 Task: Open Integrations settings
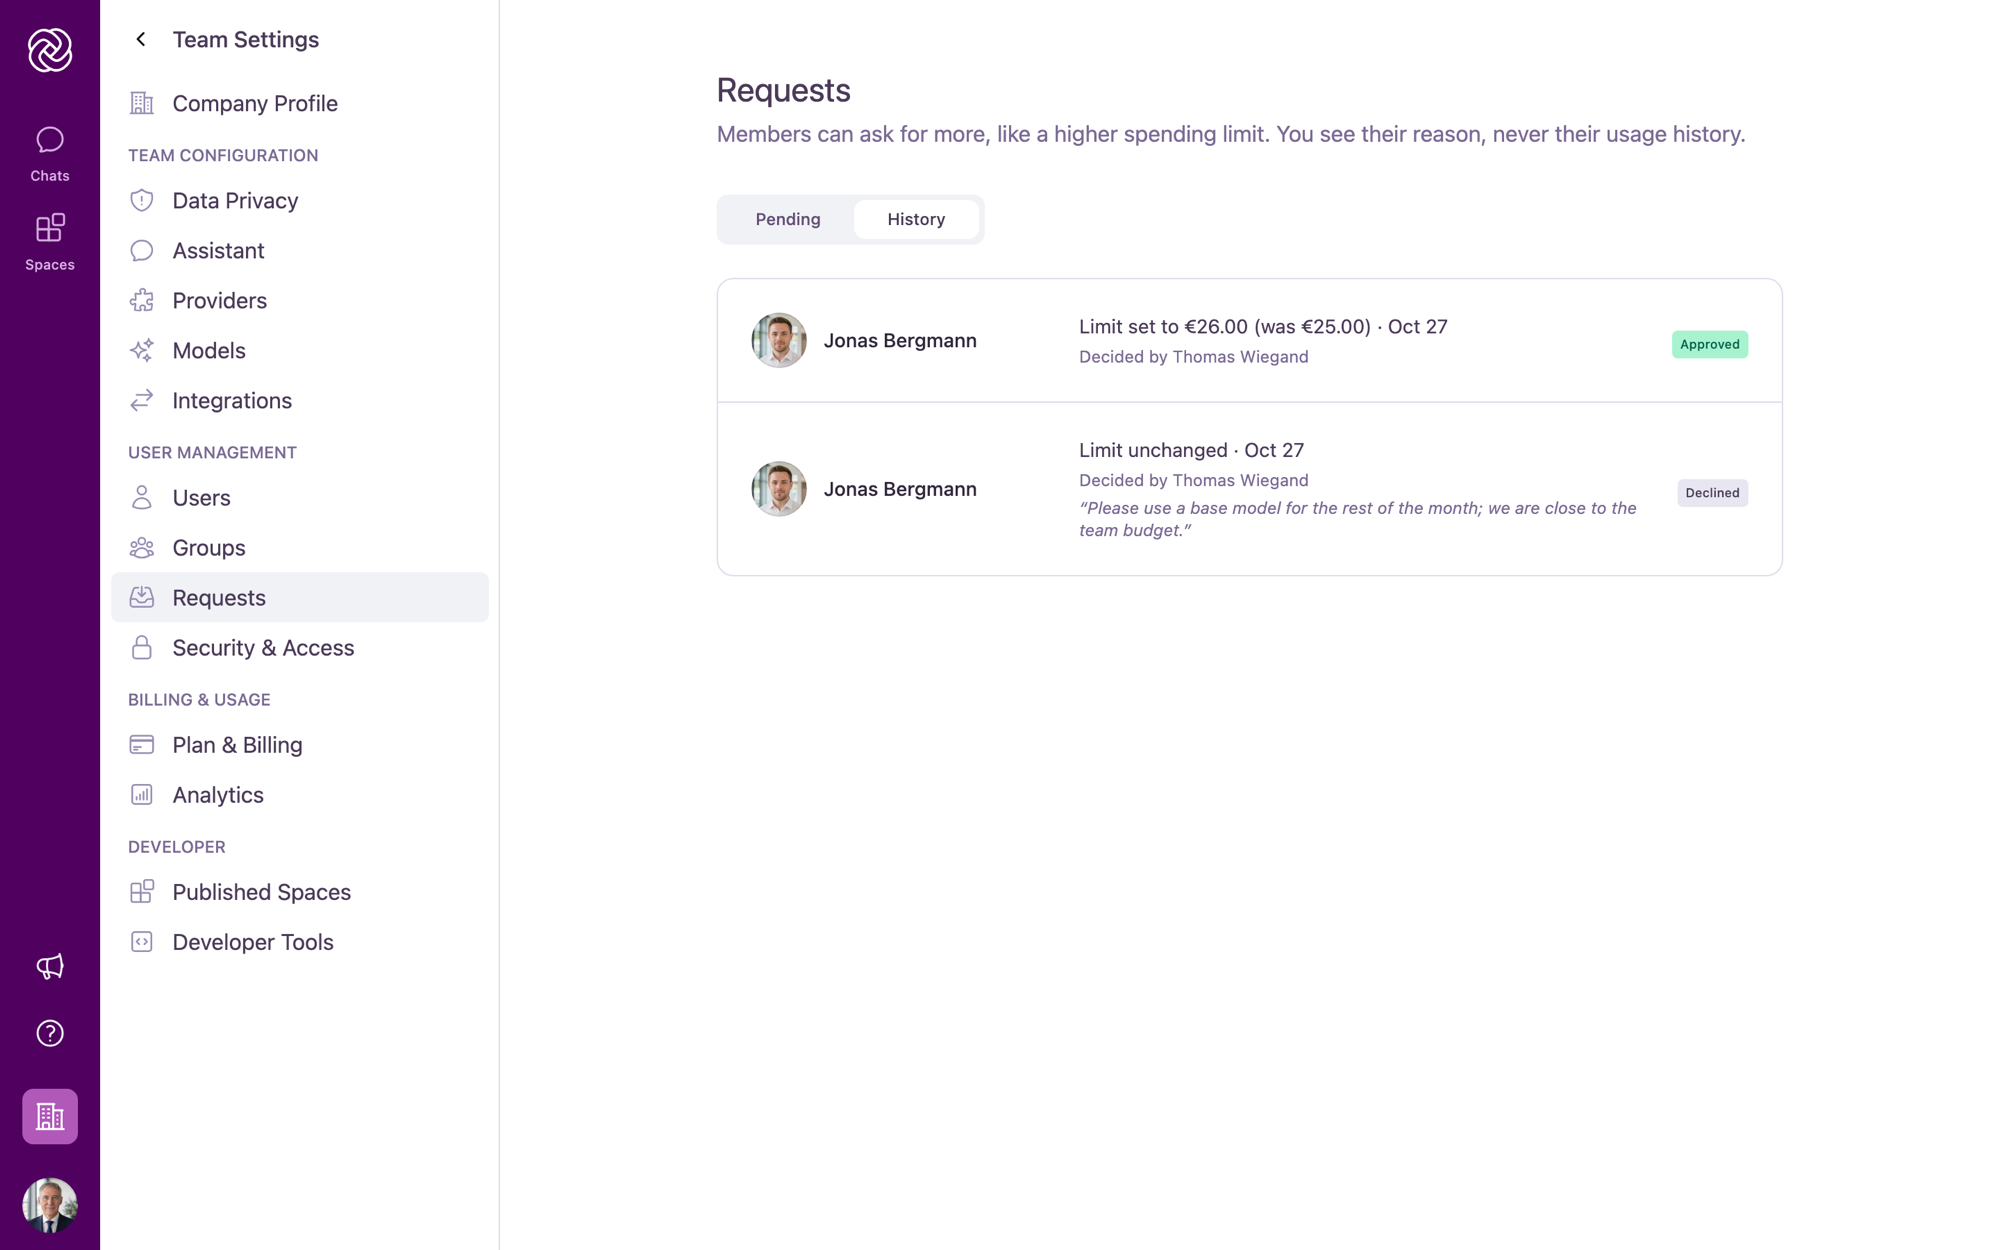tap(300, 400)
